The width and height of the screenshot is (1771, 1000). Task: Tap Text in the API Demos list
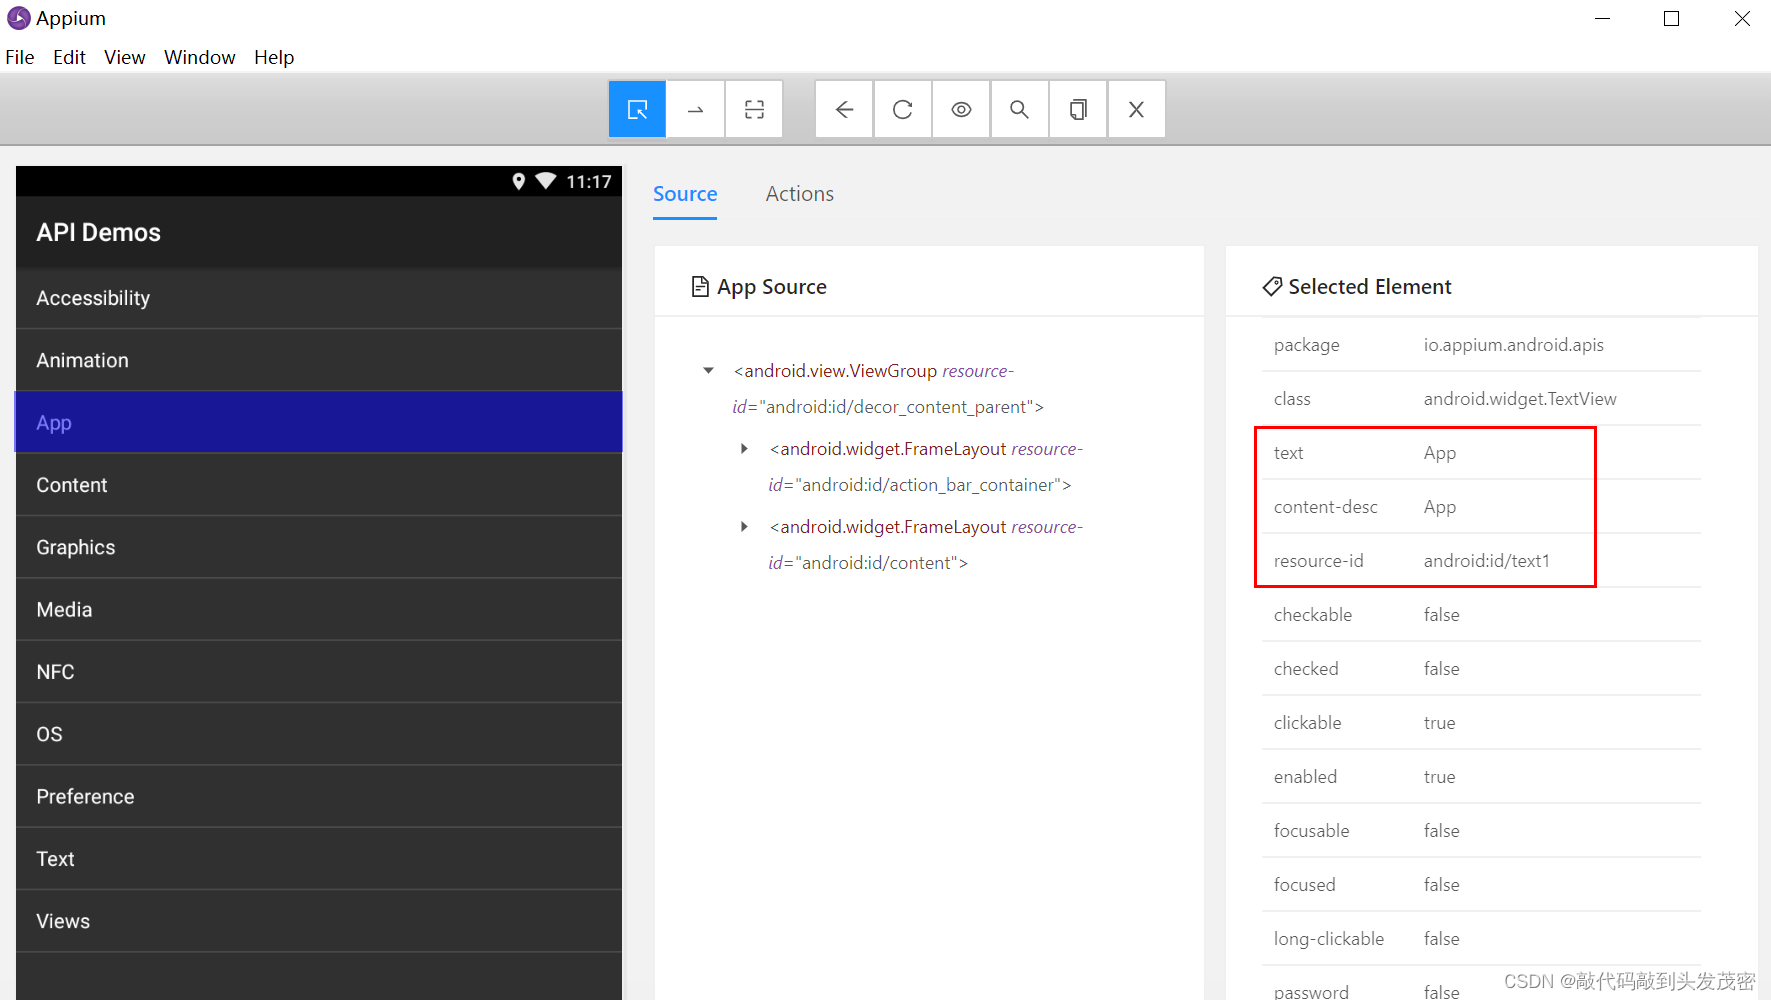point(319,859)
